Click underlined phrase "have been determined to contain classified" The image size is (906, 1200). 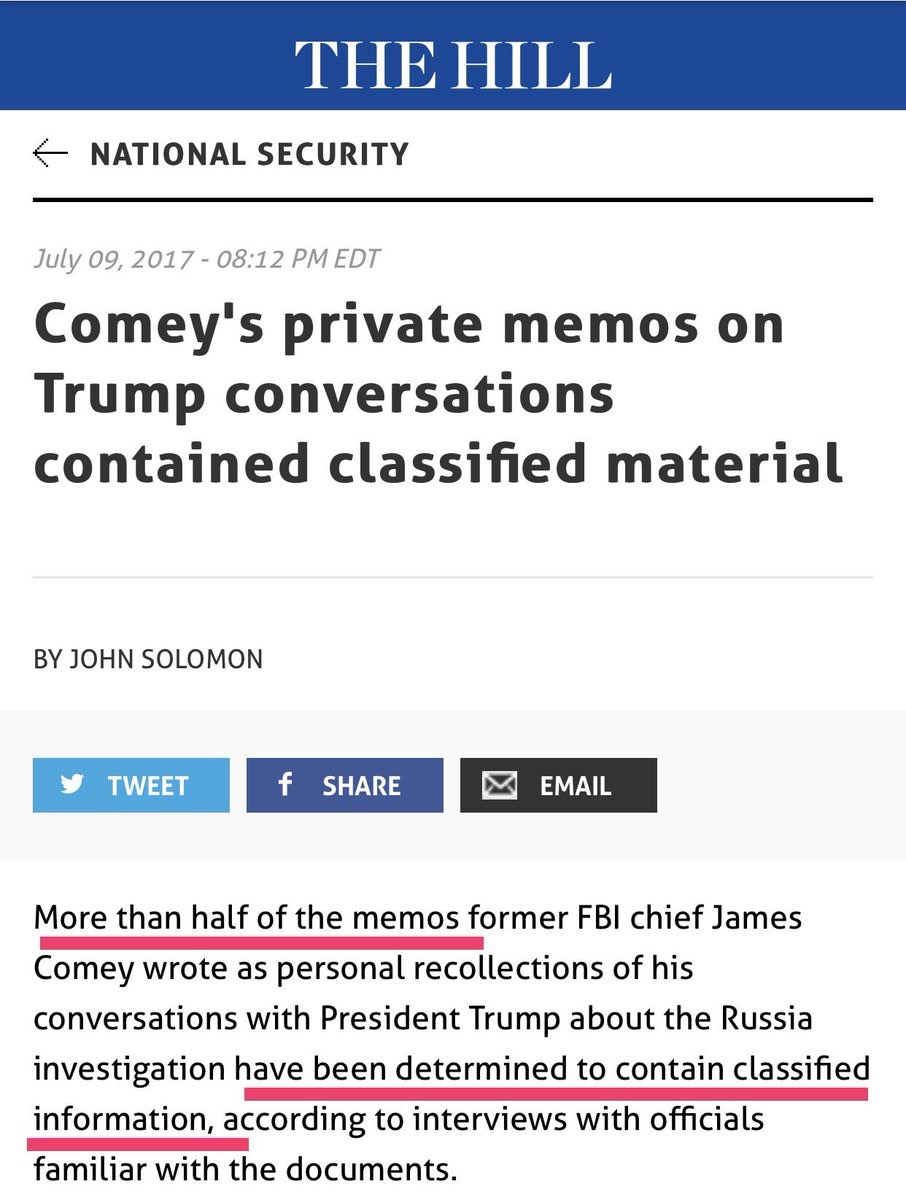[x=553, y=1067]
